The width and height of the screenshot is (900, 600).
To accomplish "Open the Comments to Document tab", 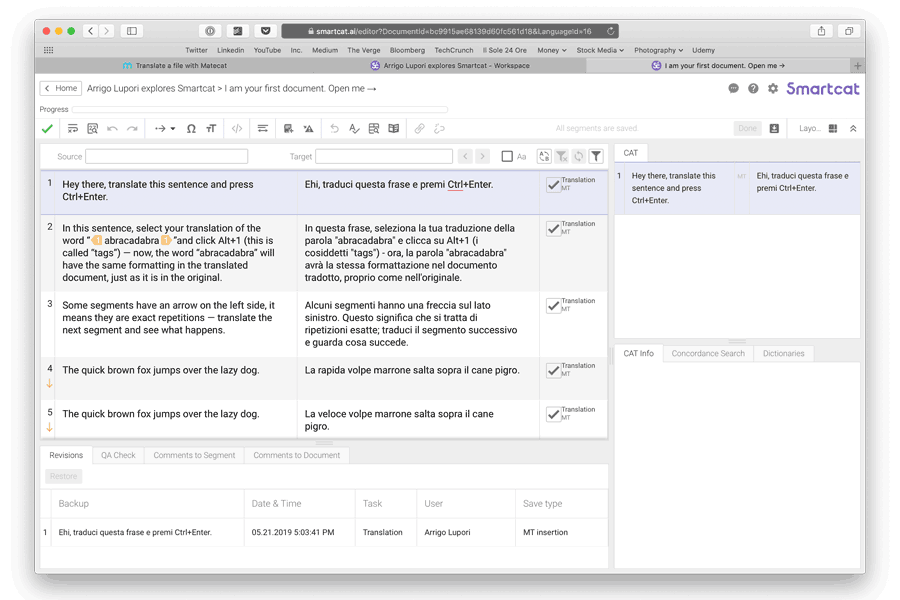I will click(x=297, y=455).
